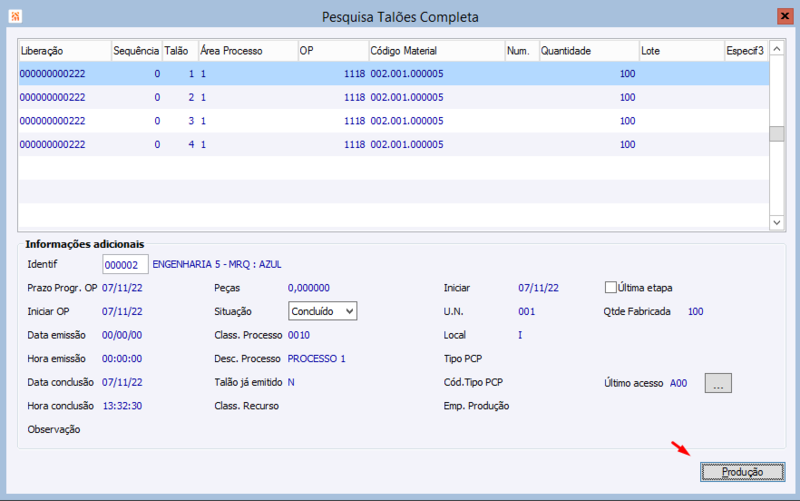This screenshot has width=800, height=501.
Task: Click the Observação label
Action: tap(54, 429)
